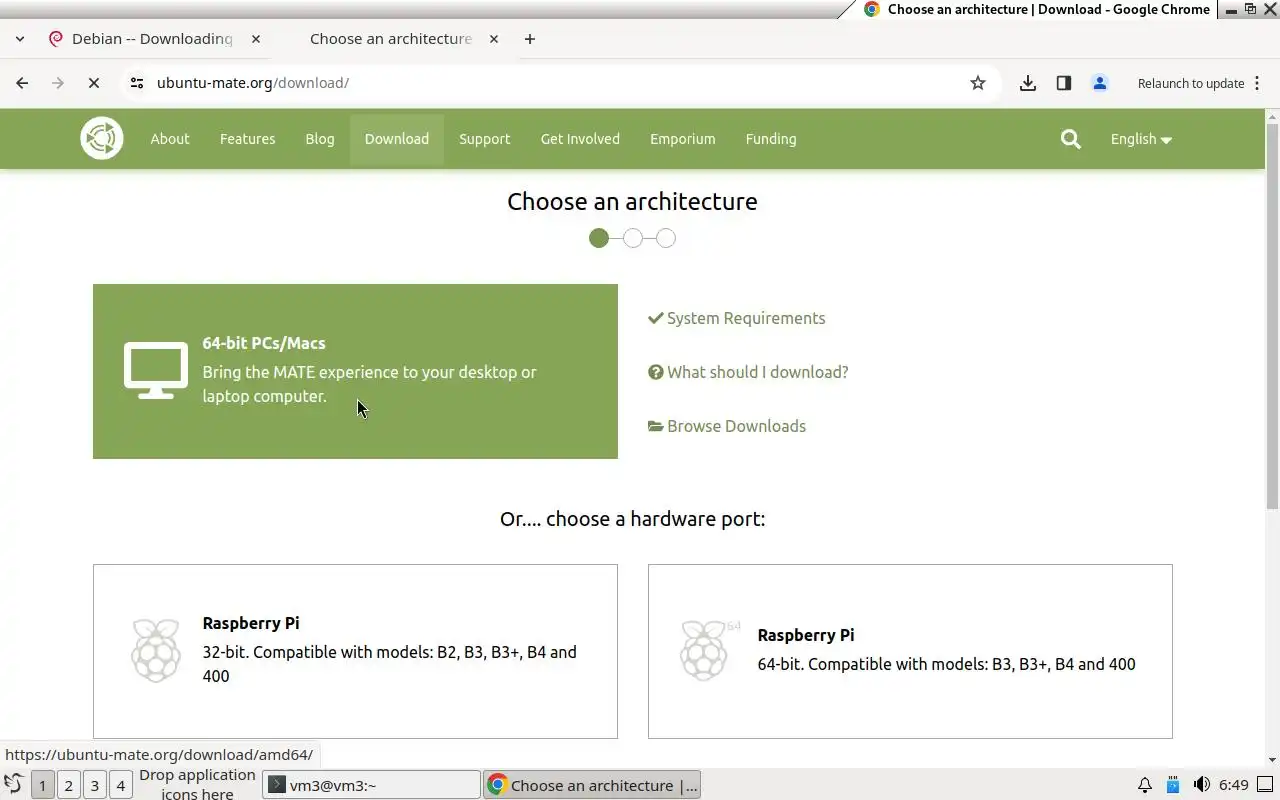Screen dimensions: 1280x800
Task: Click the 32-bit Raspberry Pi logo icon
Action: 156,650
